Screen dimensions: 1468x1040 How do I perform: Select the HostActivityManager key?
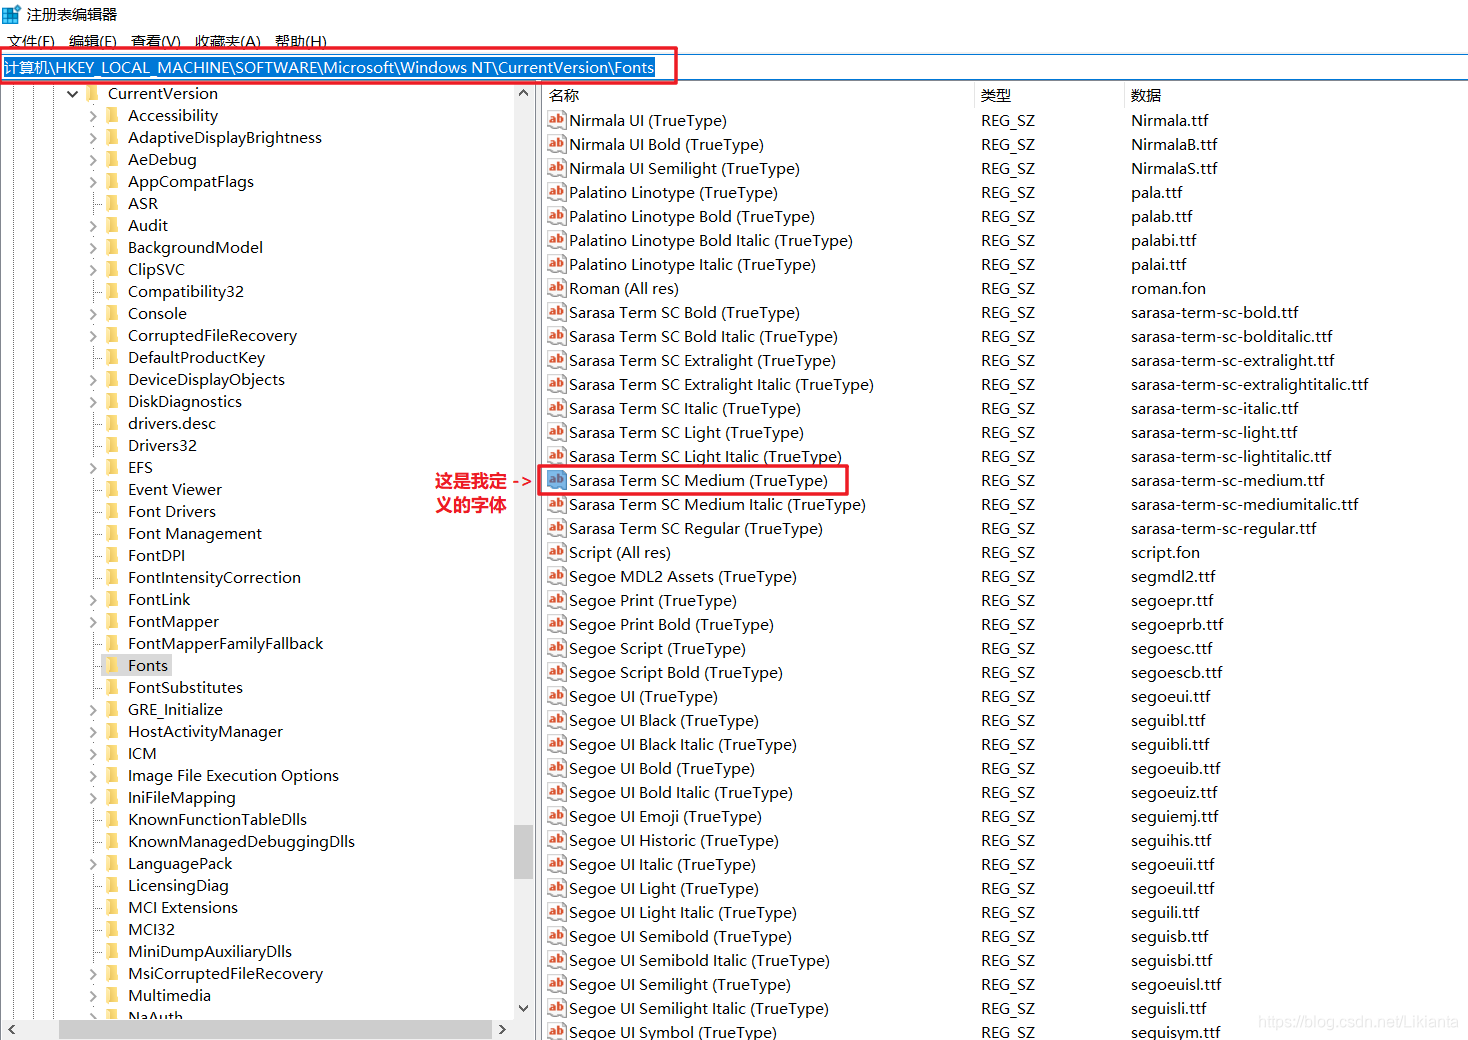[205, 731]
